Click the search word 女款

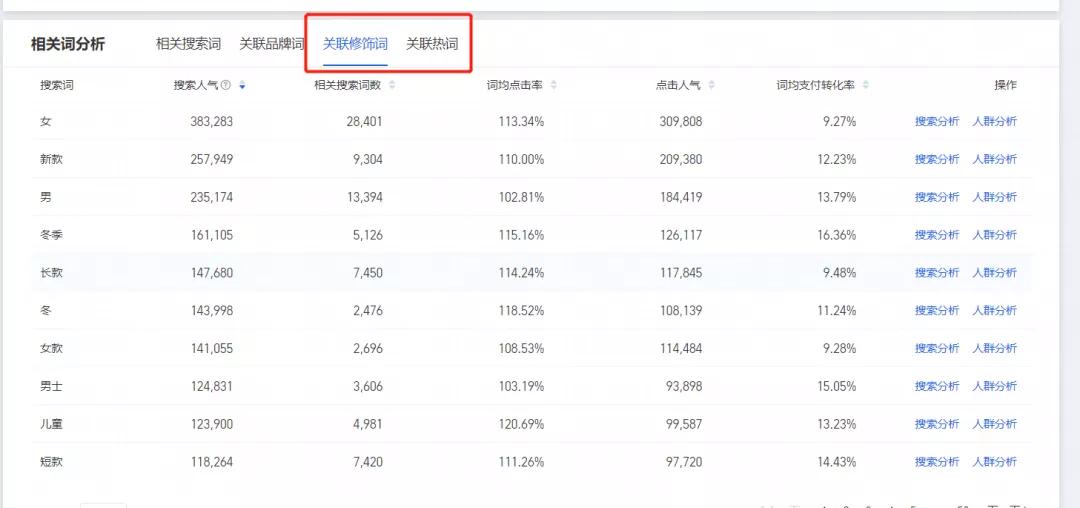(52, 349)
